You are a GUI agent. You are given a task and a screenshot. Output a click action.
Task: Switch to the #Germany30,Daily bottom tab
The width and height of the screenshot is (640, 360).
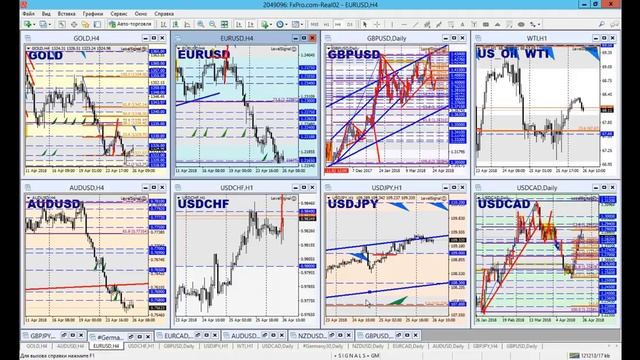322,346
